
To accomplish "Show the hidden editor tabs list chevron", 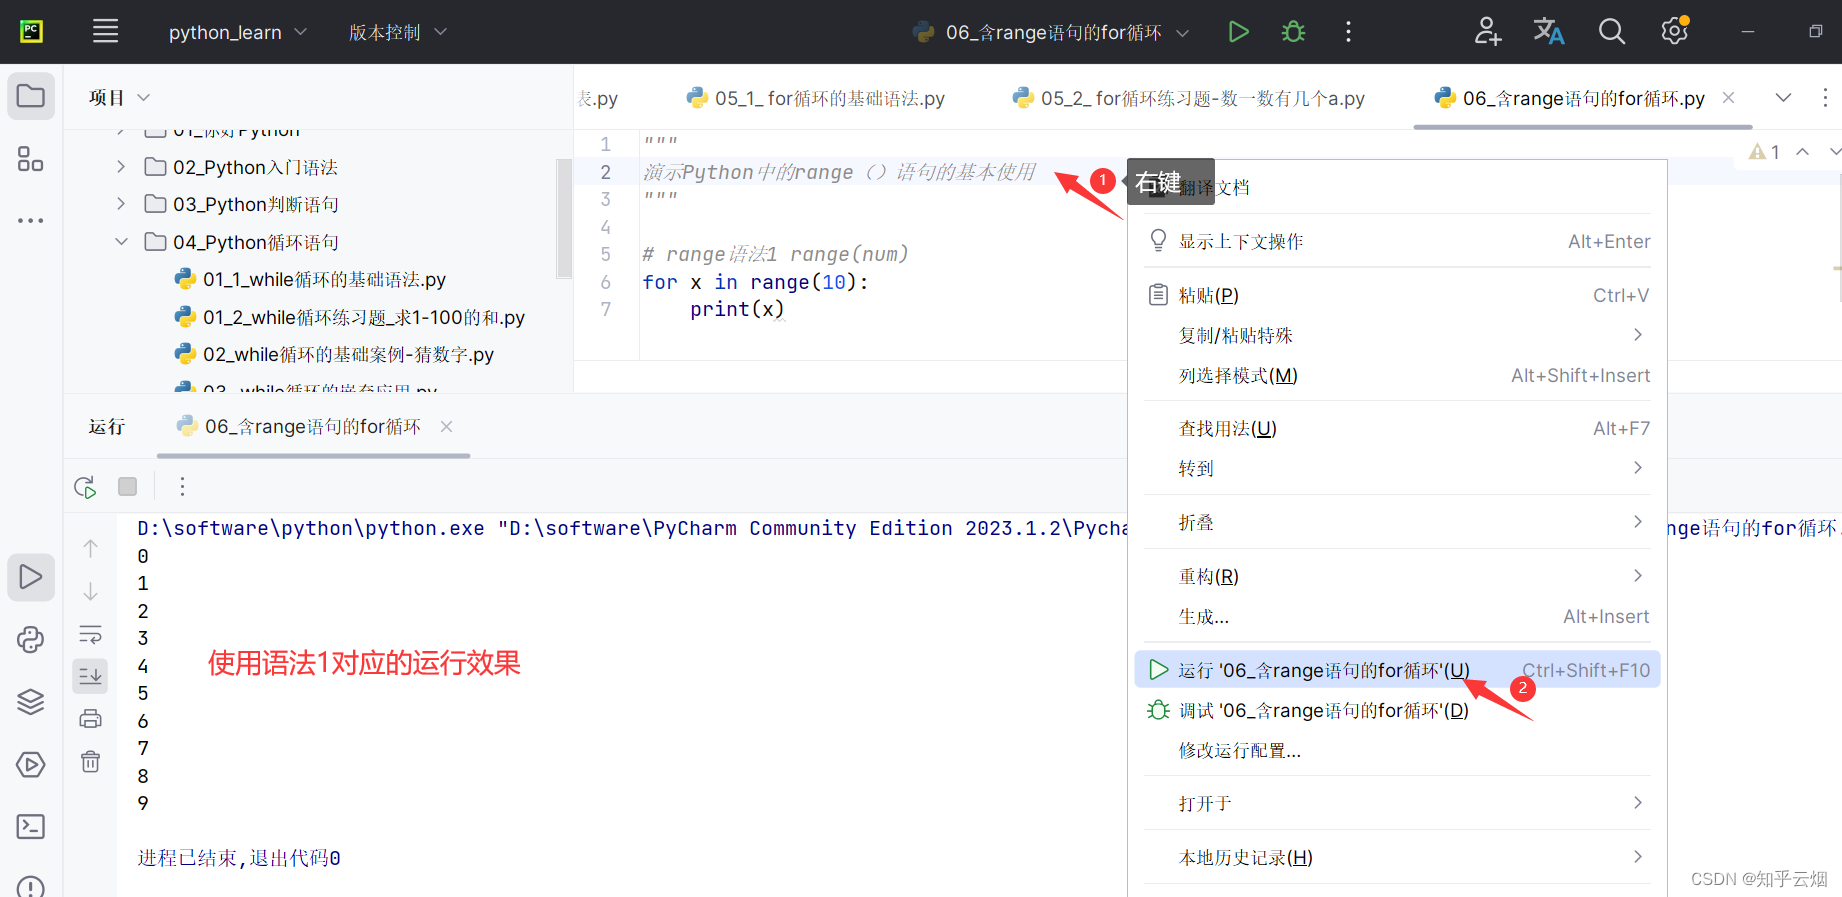I will (x=1783, y=97).
